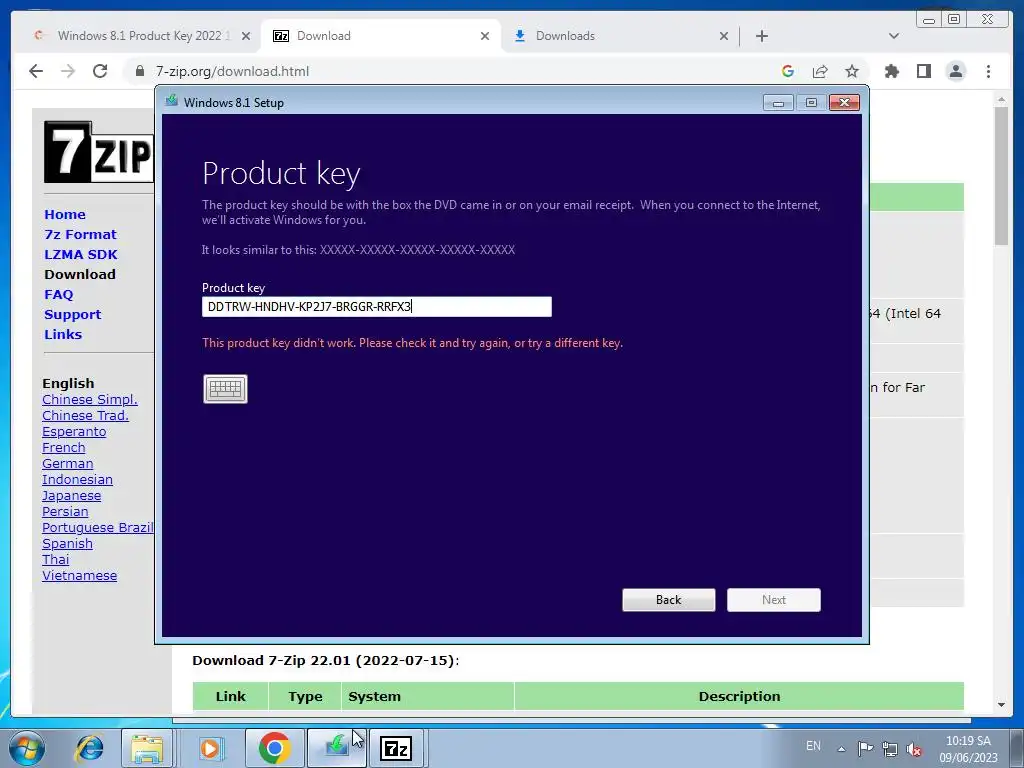This screenshot has height=768, width=1024.
Task: Select the Download sidebar item
Action: click(x=80, y=274)
